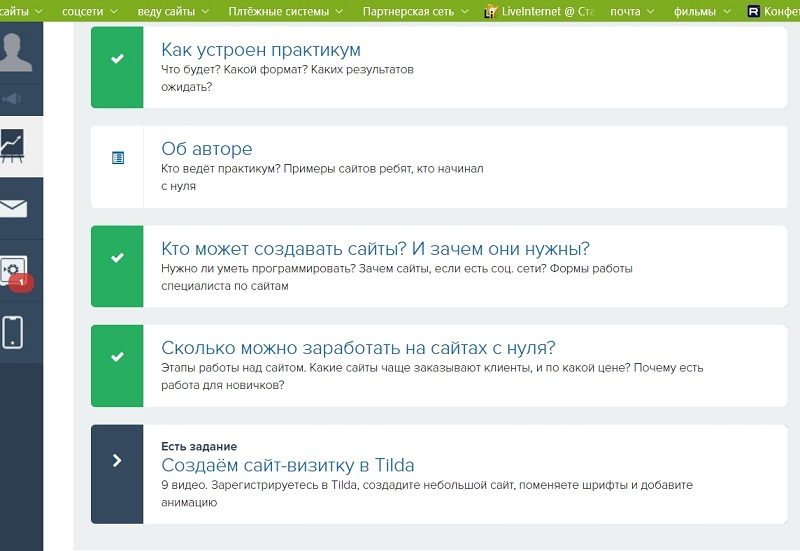The height and width of the screenshot is (551, 800).
Task: Open lesson 'Создаём сайт-визитку в Tilda'
Action: 288,465
